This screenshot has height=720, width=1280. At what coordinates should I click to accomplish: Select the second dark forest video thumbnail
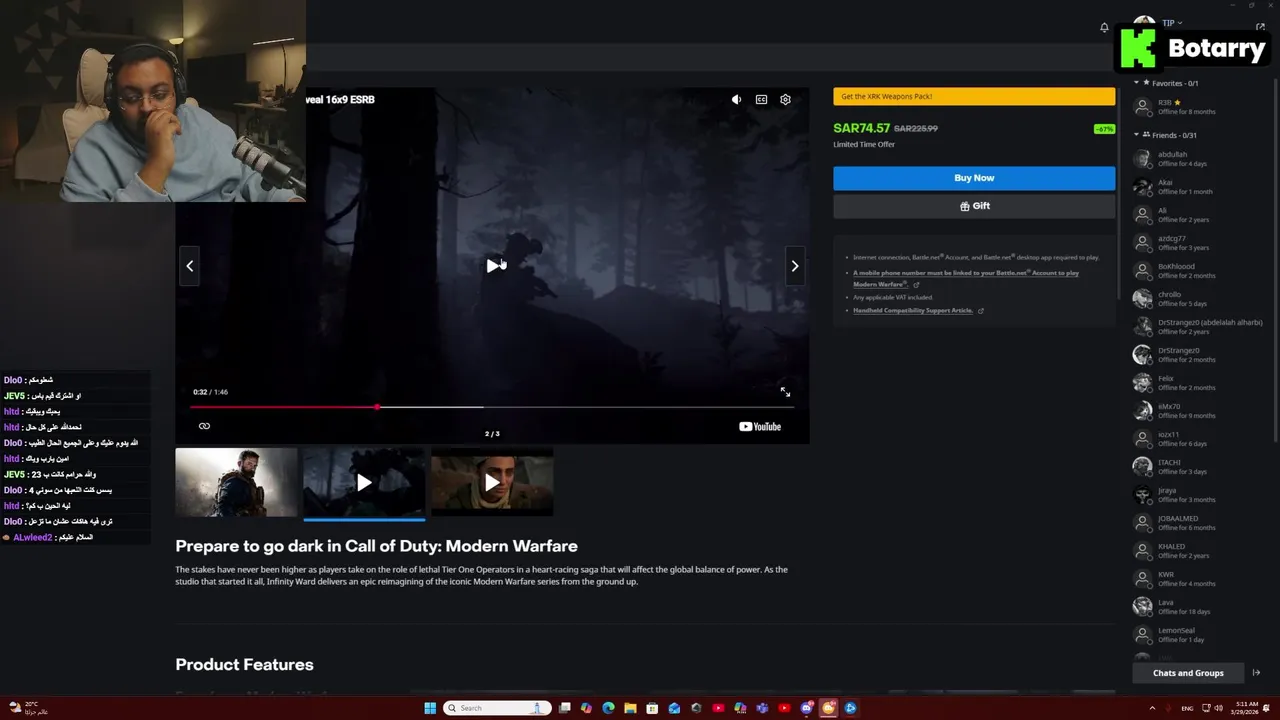tap(364, 482)
